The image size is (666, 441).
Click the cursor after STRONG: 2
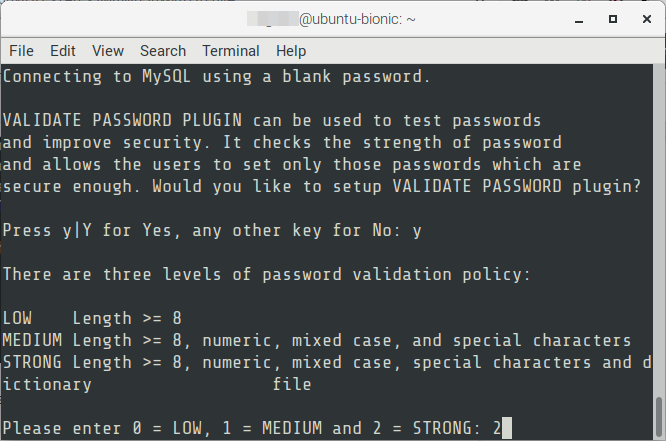[x=507, y=428]
